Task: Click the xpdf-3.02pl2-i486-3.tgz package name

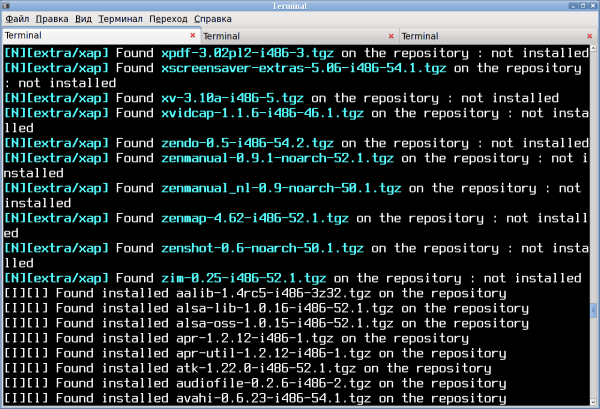Action: point(247,53)
